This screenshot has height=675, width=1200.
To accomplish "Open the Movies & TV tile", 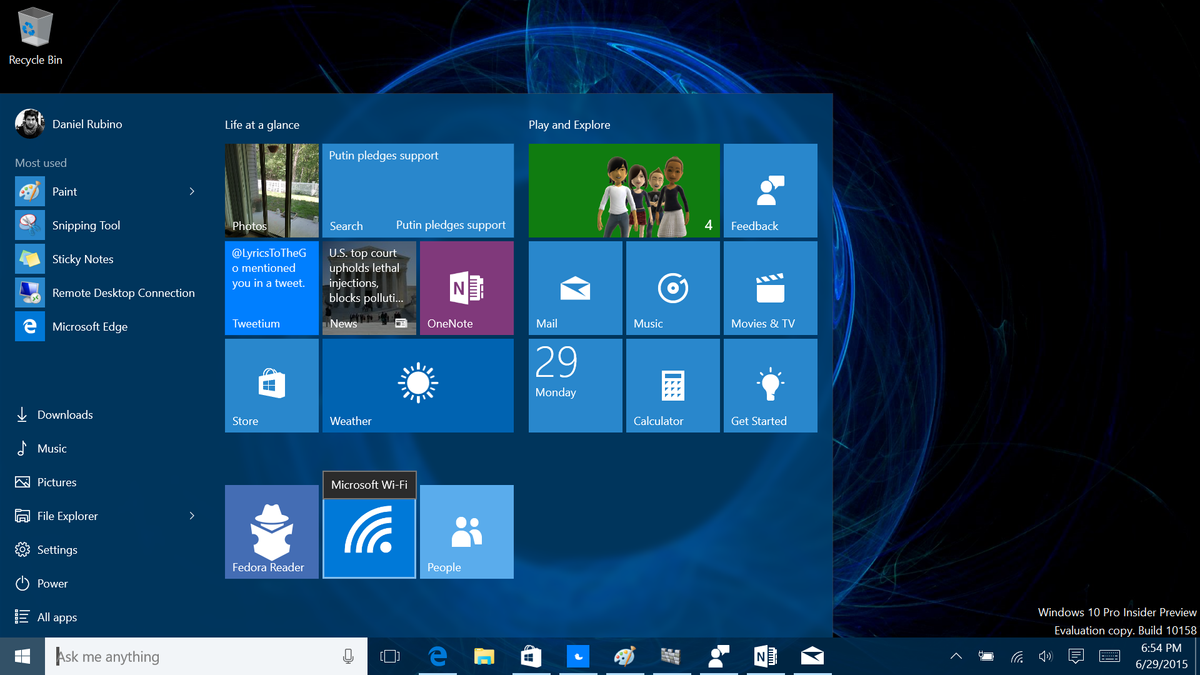I will click(x=770, y=288).
